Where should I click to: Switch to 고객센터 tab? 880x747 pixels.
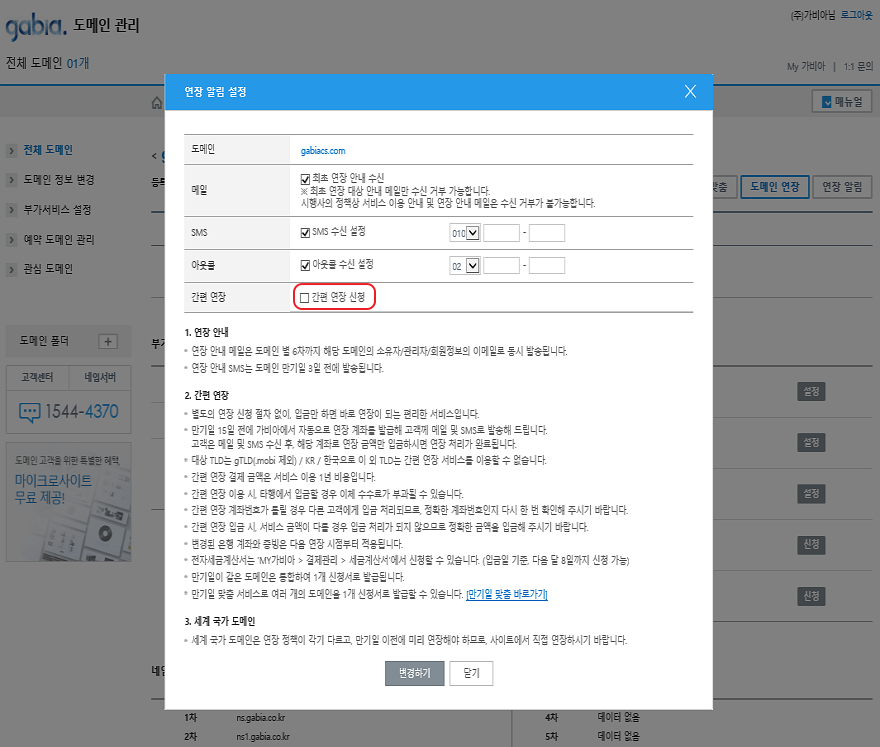(37, 378)
